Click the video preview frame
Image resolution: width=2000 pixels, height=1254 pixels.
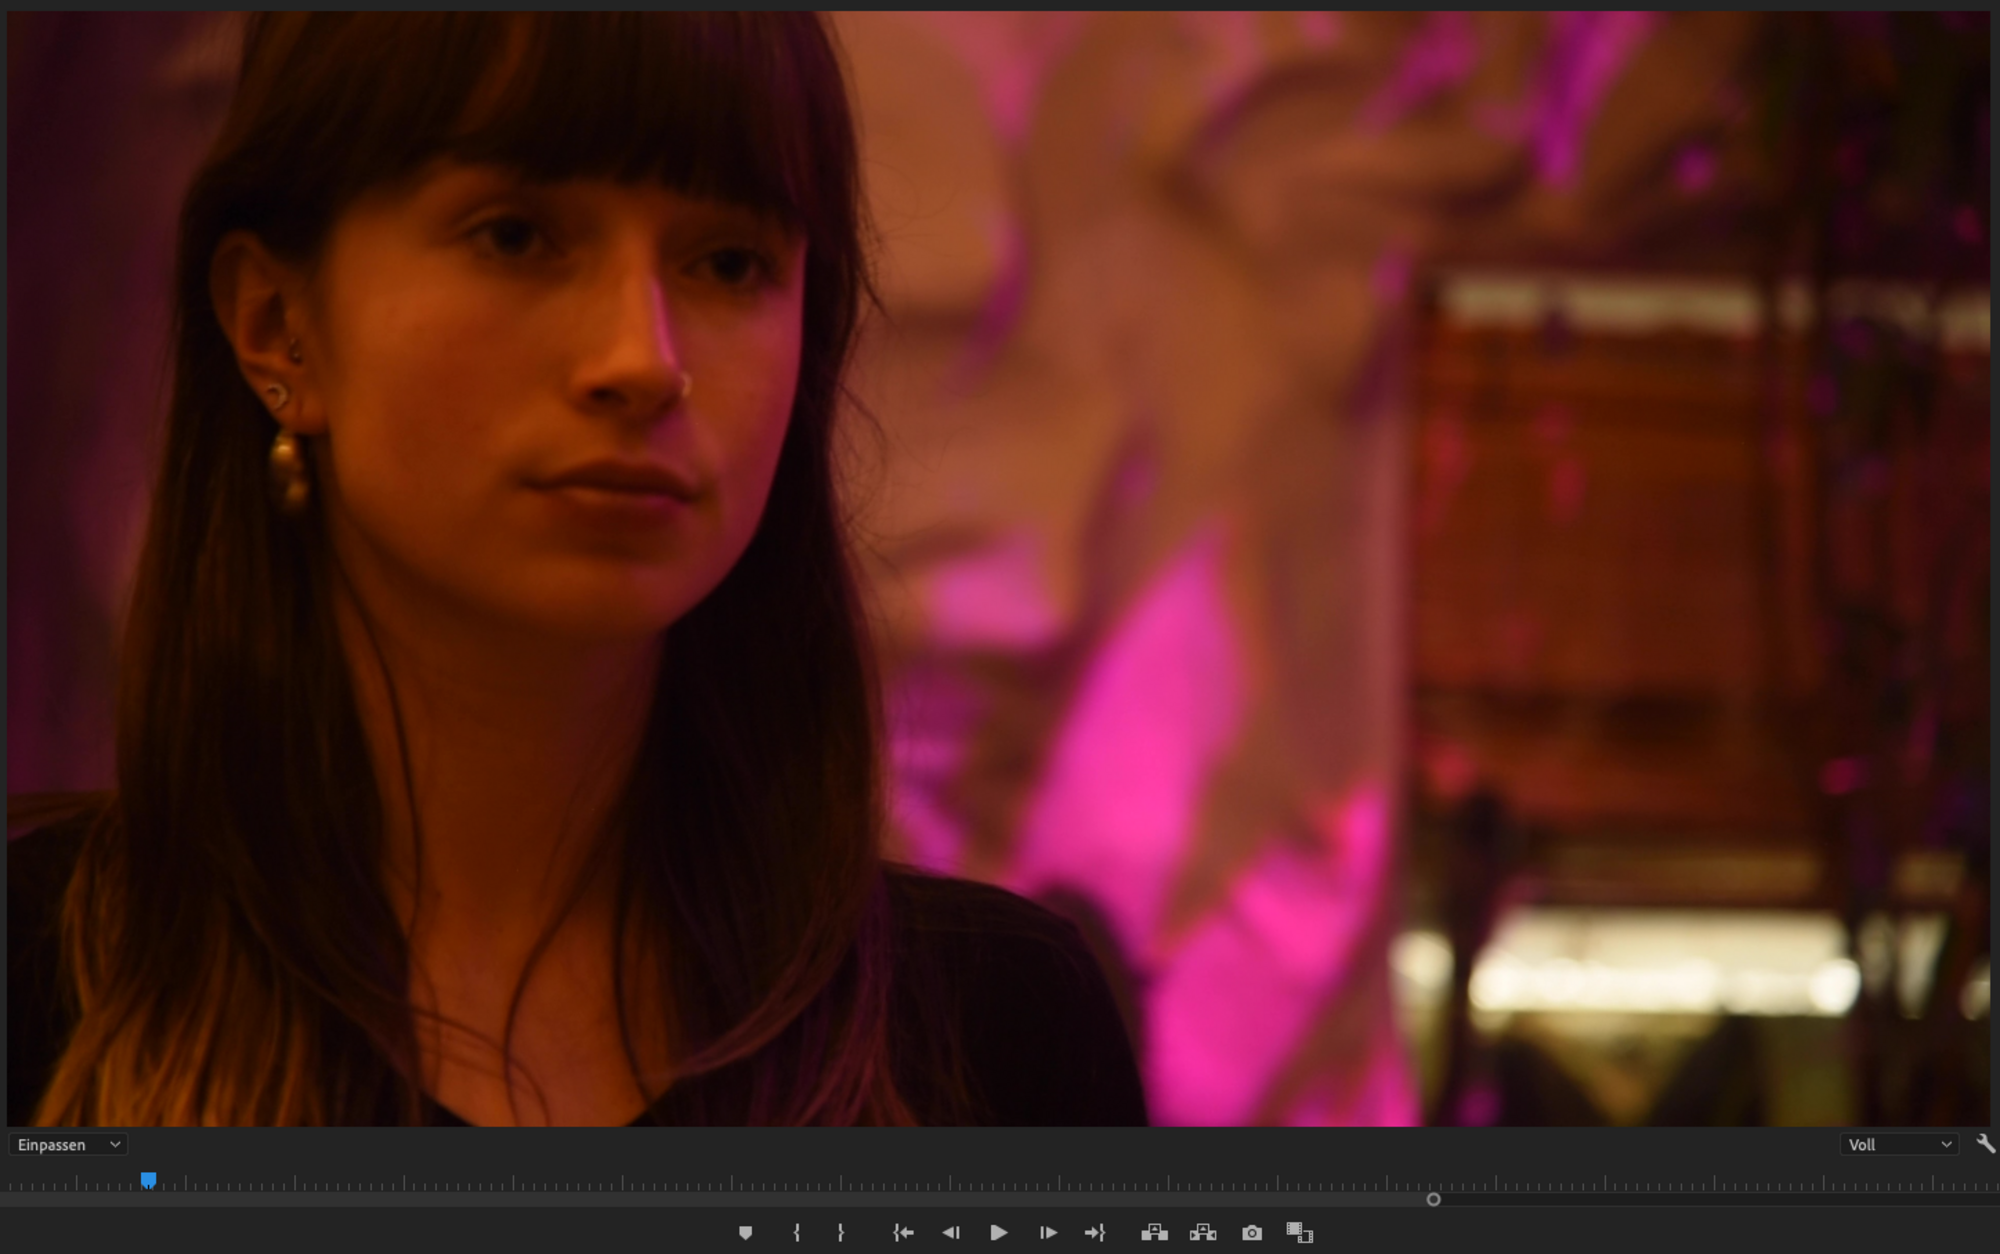[x=1000, y=570]
